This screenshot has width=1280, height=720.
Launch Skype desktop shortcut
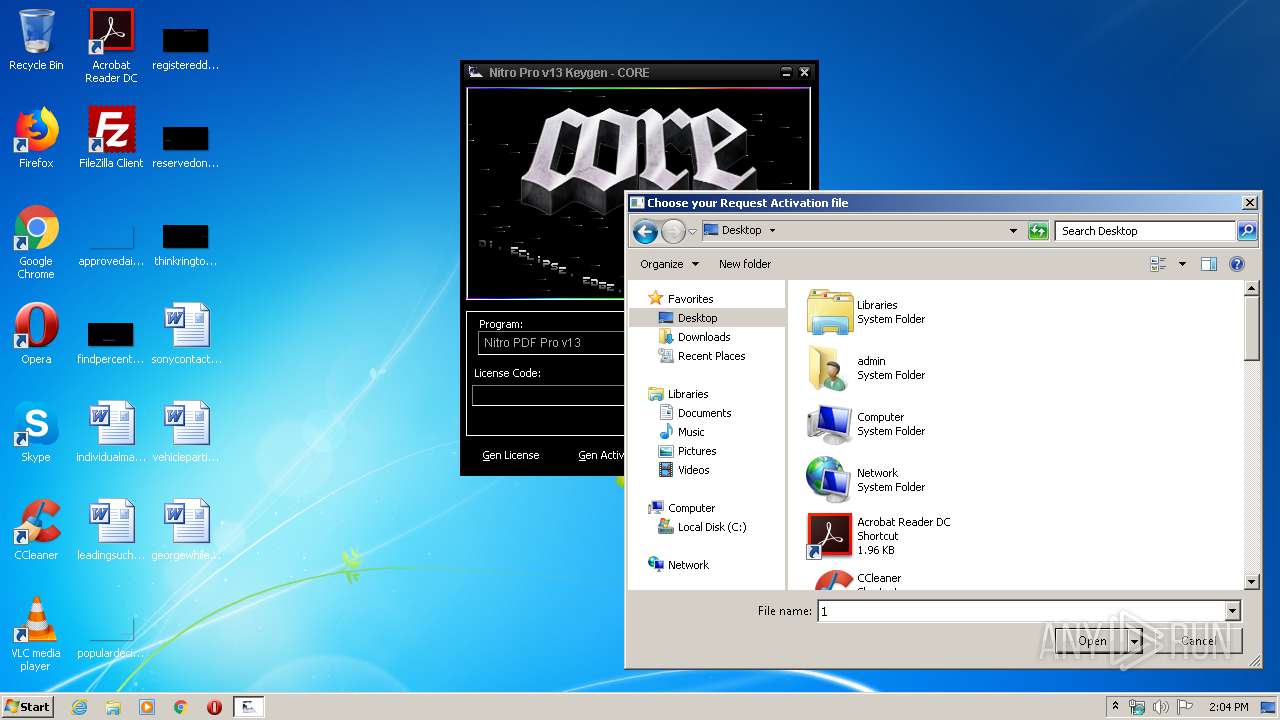36,432
